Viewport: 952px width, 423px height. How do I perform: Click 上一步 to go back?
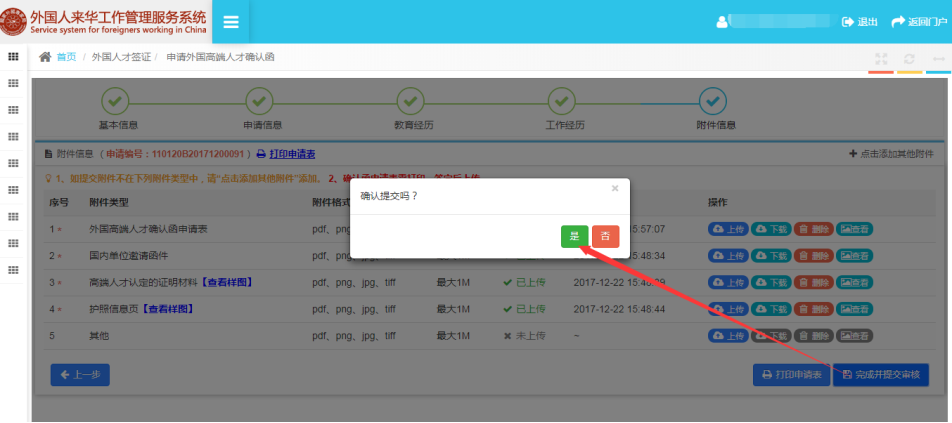click(80, 375)
